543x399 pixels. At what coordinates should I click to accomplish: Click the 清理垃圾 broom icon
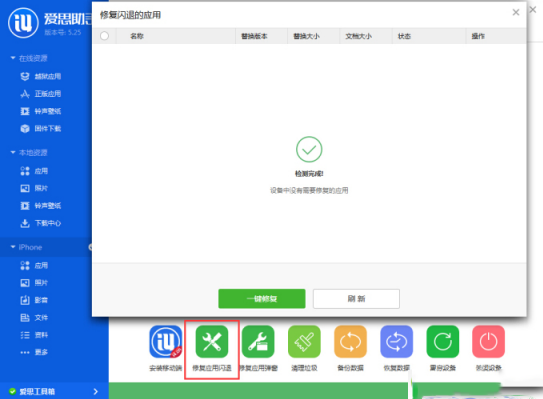304,342
